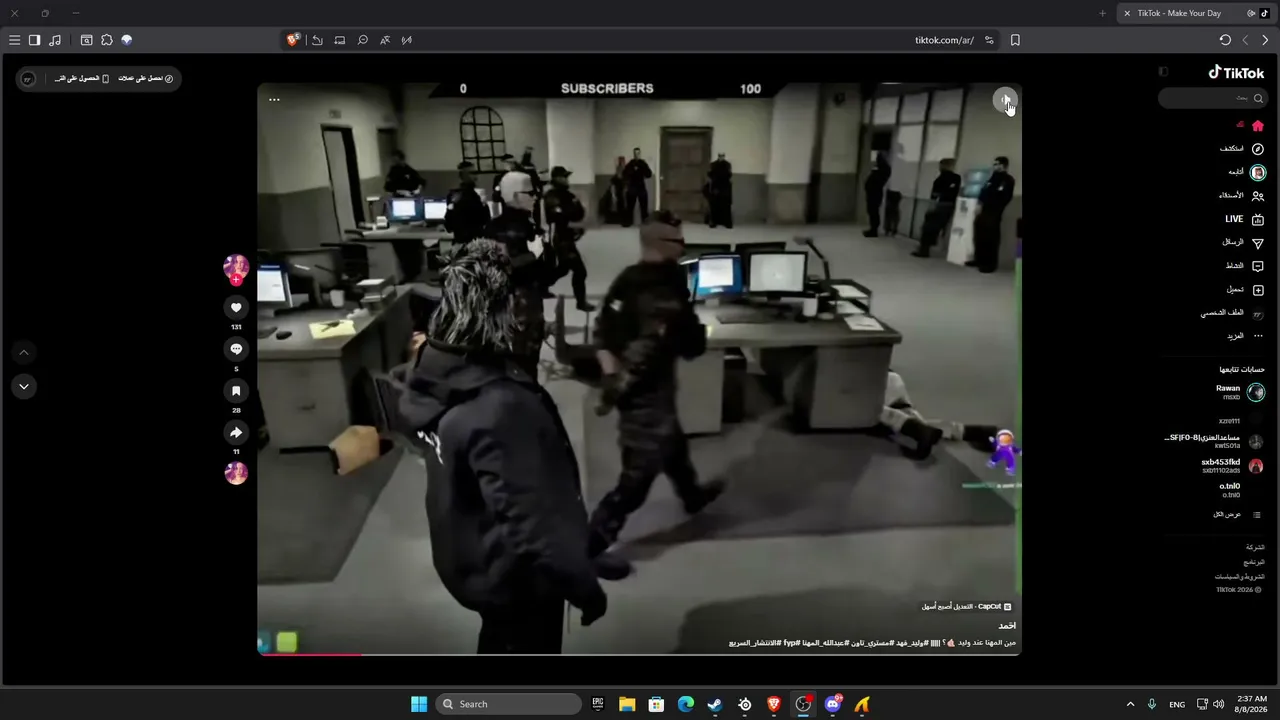Expand the More three-dots menu in sidebar
This screenshot has width=1280, height=720.
click(x=1245, y=336)
